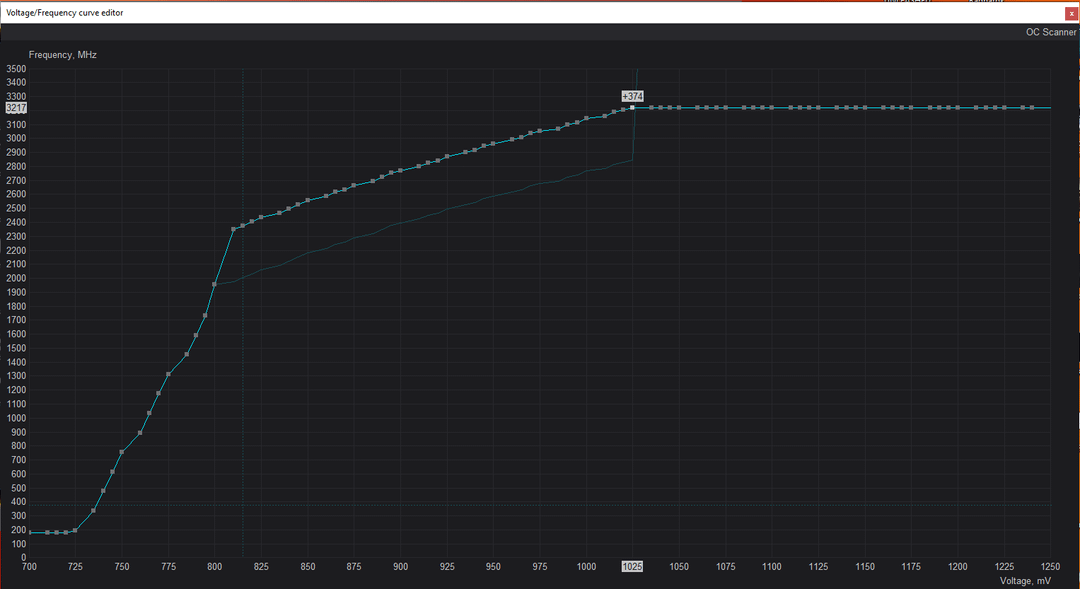Viewport: 1080px width, 589px height.
Task: Select the curve point at 775 mV
Action: point(168,374)
